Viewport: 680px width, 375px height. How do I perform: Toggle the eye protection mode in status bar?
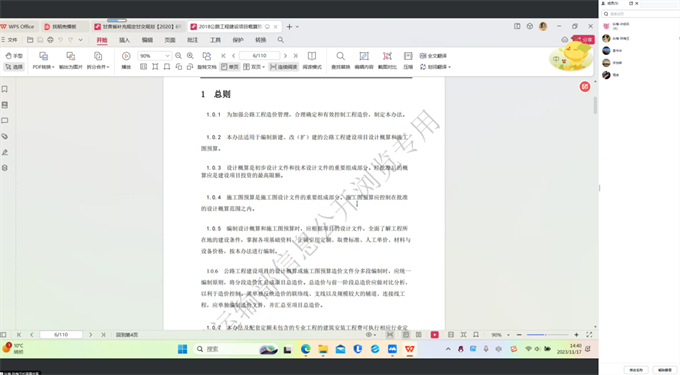pos(370,335)
